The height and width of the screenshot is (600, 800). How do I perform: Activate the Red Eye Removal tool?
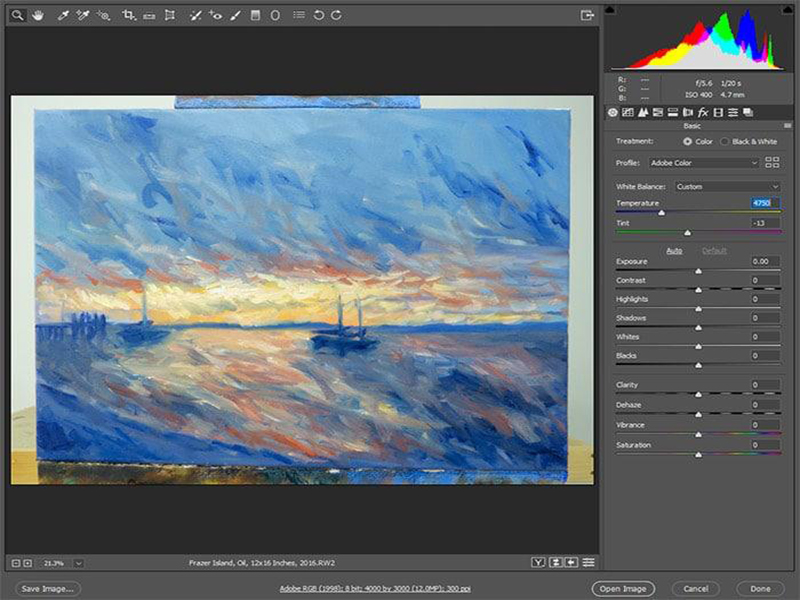pos(216,15)
